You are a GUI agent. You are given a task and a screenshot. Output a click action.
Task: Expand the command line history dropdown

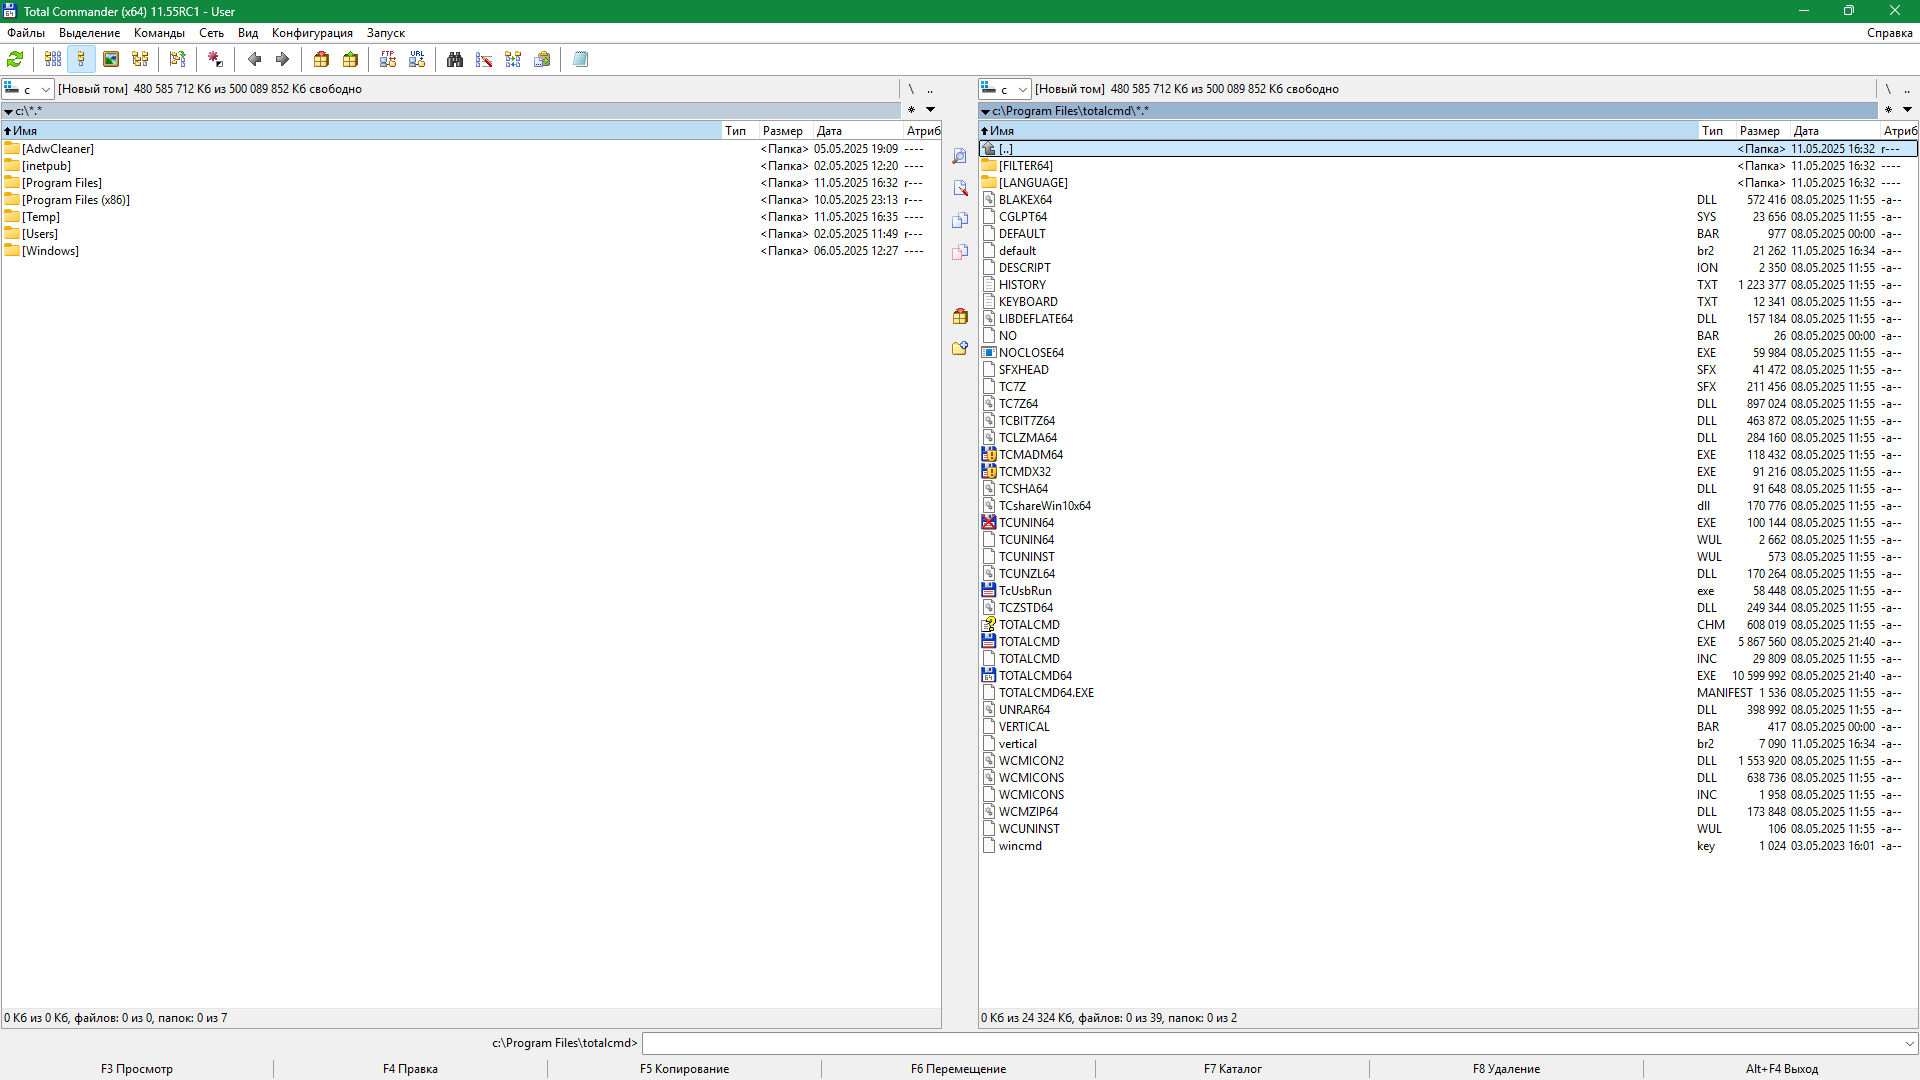click(x=1909, y=1043)
